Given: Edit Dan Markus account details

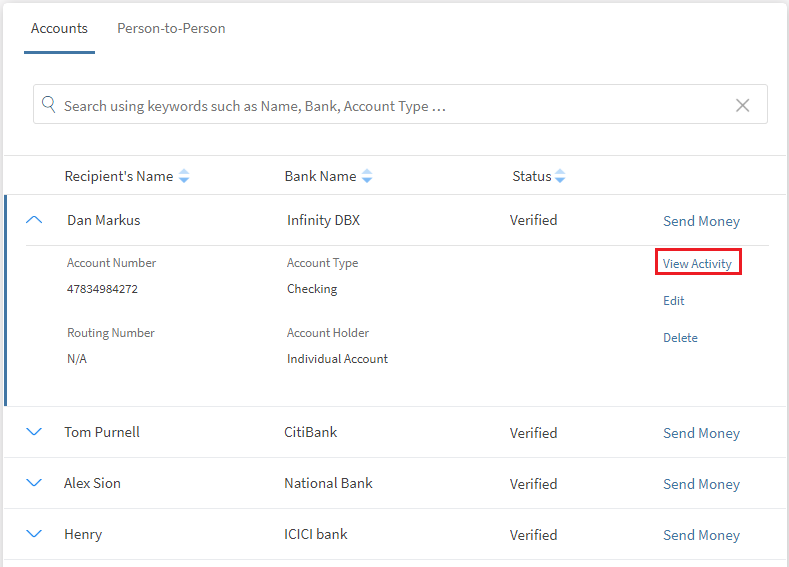Looking at the screenshot, I should [674, 301].
